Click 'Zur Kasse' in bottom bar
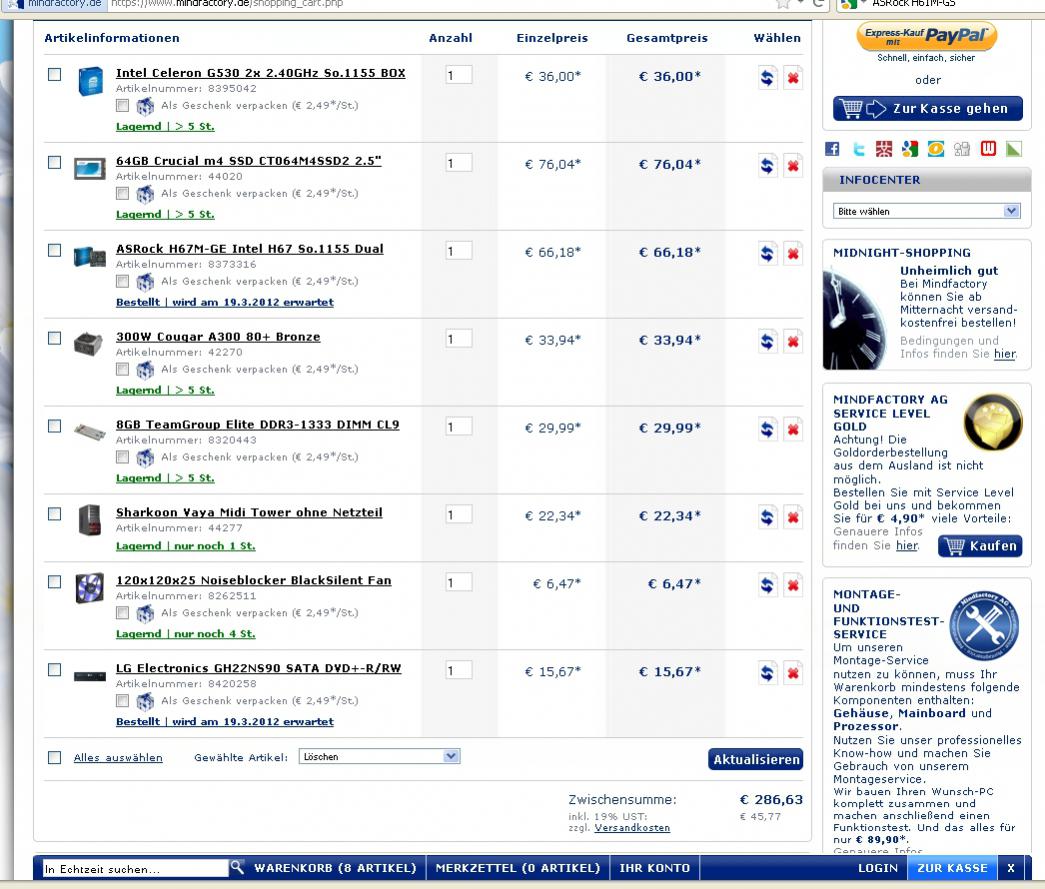Image resolution: width=1045 pixels, height=889 pixels. pyautogui.click(x=952, y=868)
